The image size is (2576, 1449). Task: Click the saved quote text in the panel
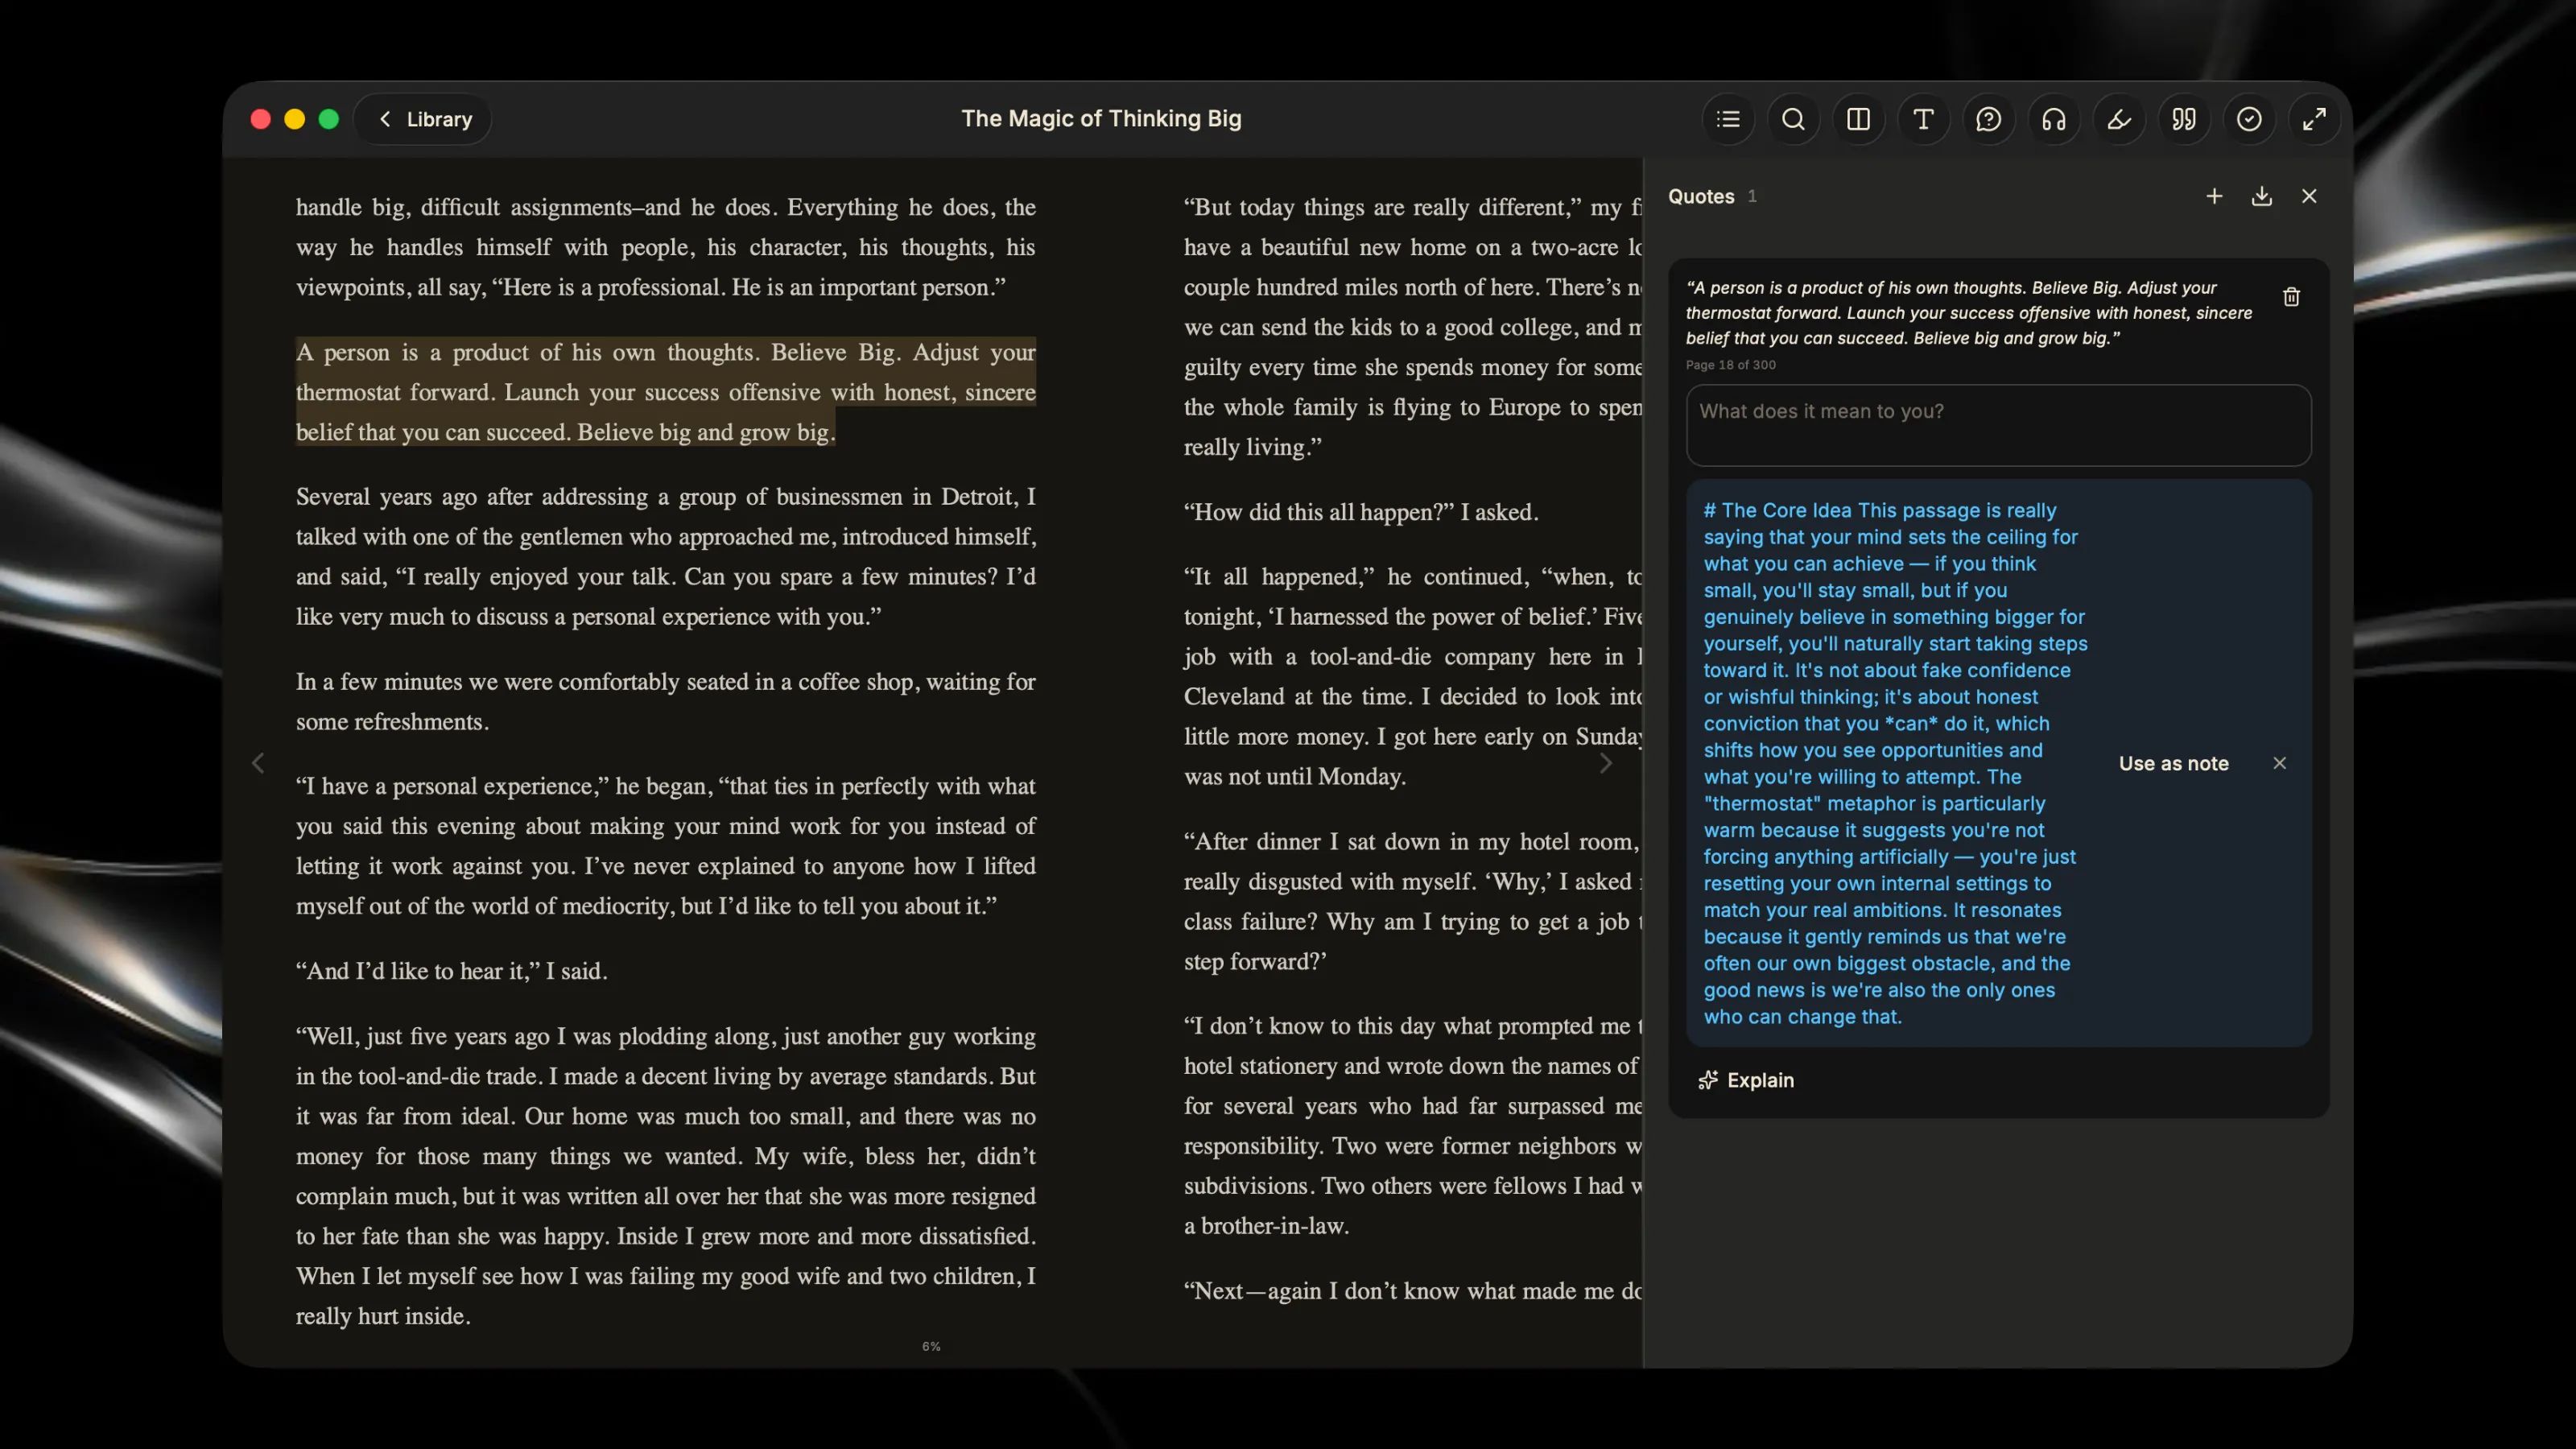pyautogui.click(x=1969, y=313)
